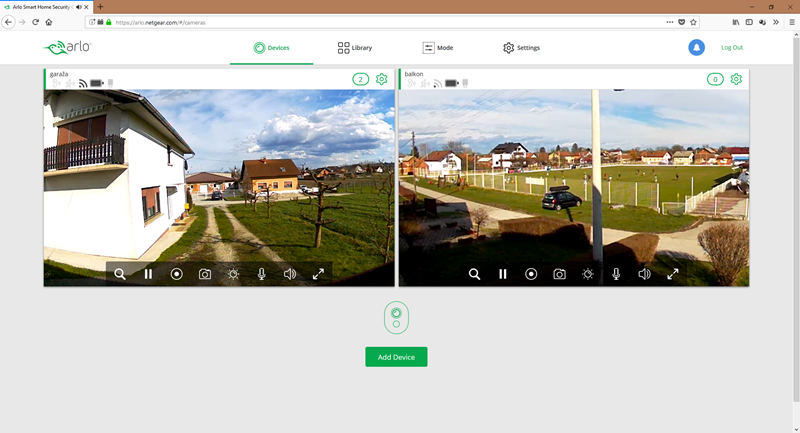Toggle the microphone on the garaža camera
The image size is (800, 433).
click(261, 274)
